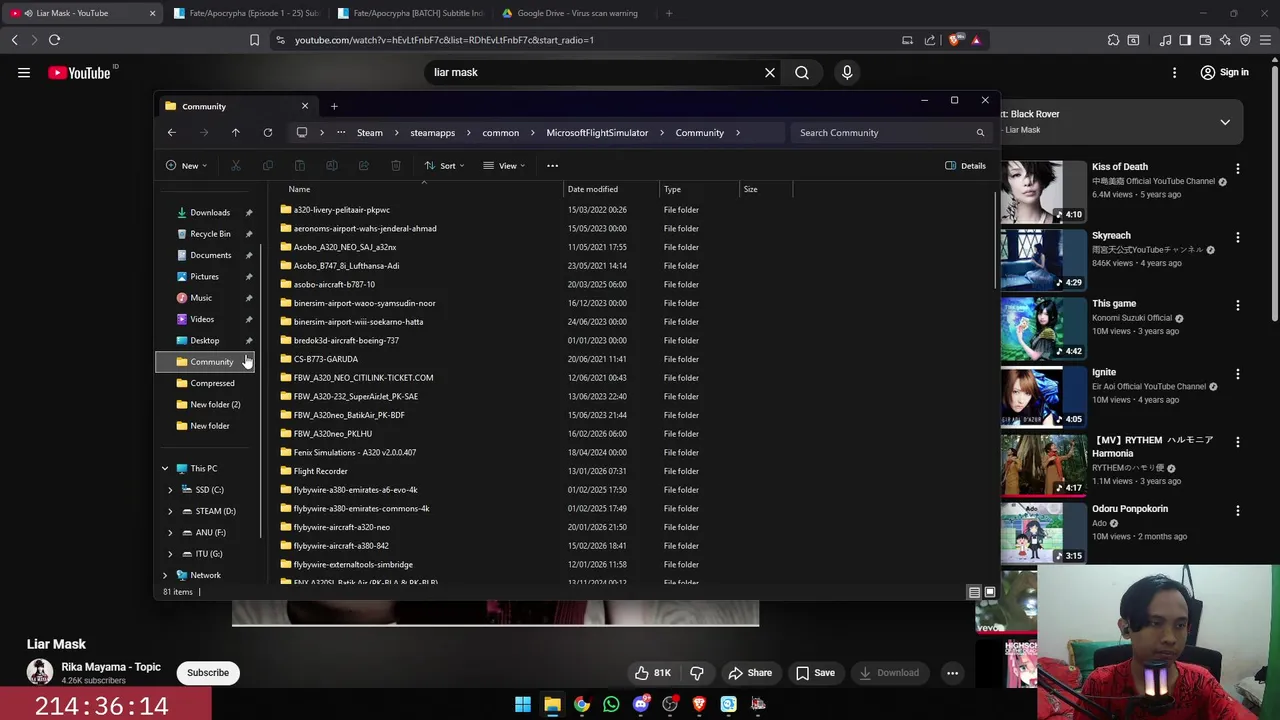
Task: Reload the browser page
Action: point(54,40)
